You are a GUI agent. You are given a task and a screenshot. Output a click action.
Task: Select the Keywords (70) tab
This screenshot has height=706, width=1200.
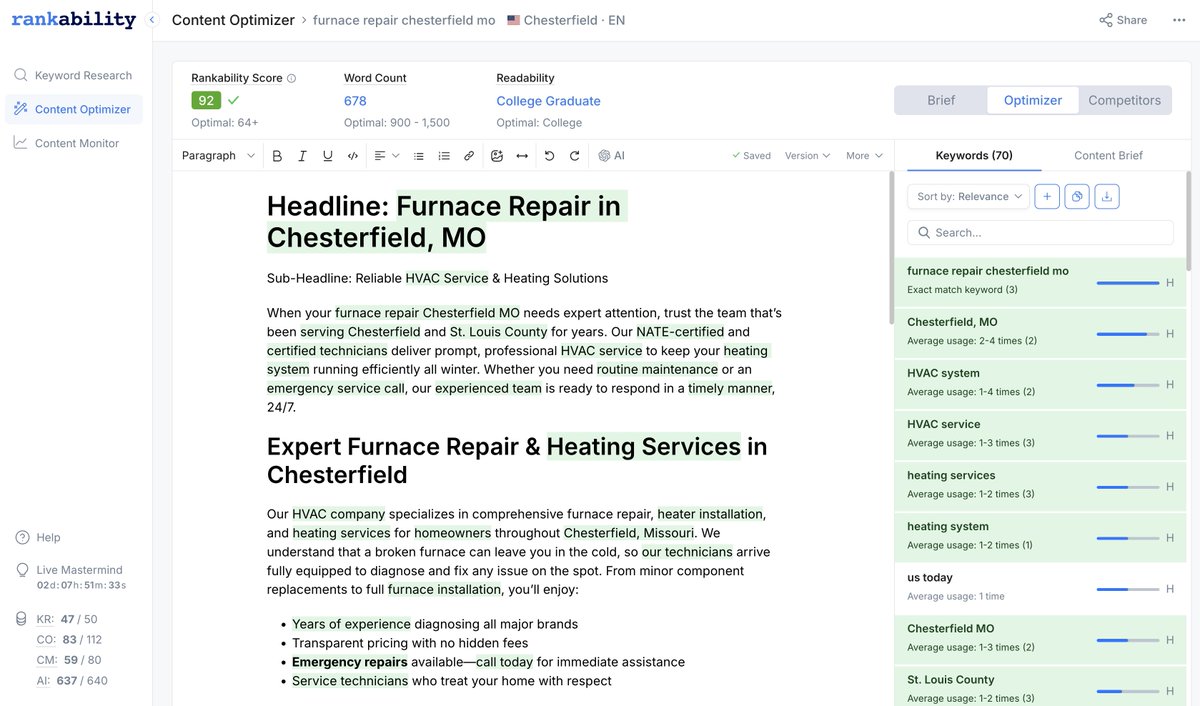974,155
